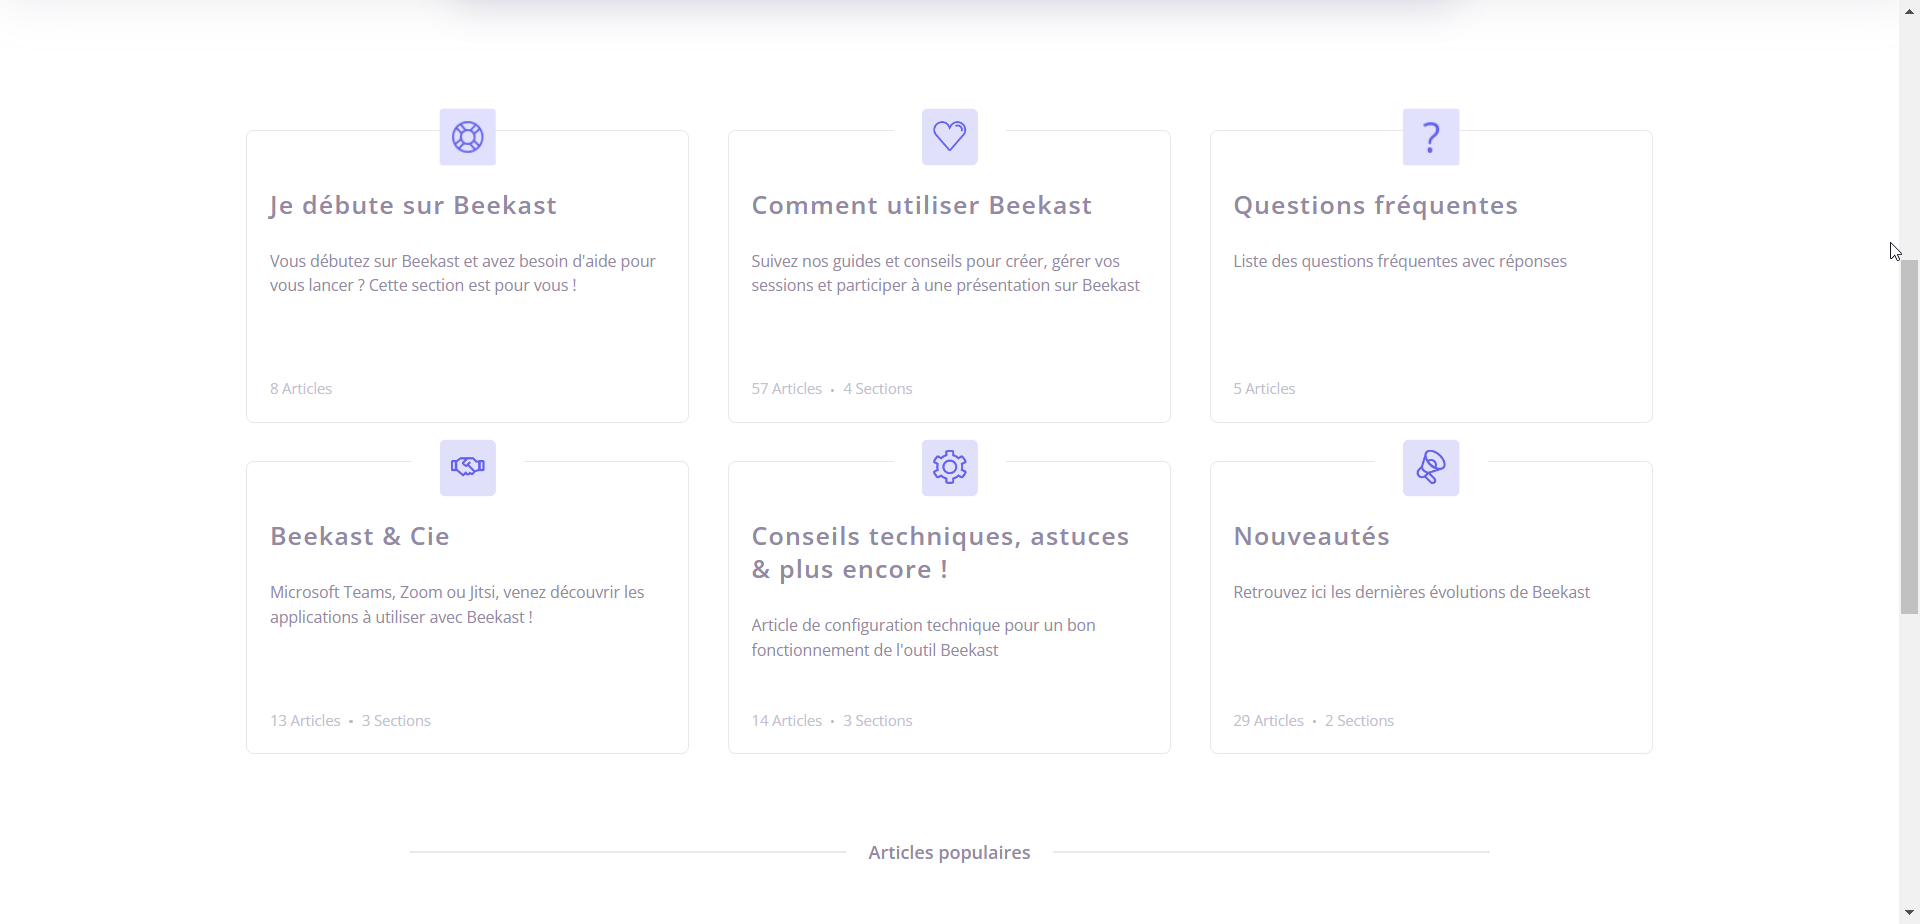Click the handshake icon for Beekast & Cie
Image resolution: width=1920 pixels, height=924 pixels.
(467, 468)
